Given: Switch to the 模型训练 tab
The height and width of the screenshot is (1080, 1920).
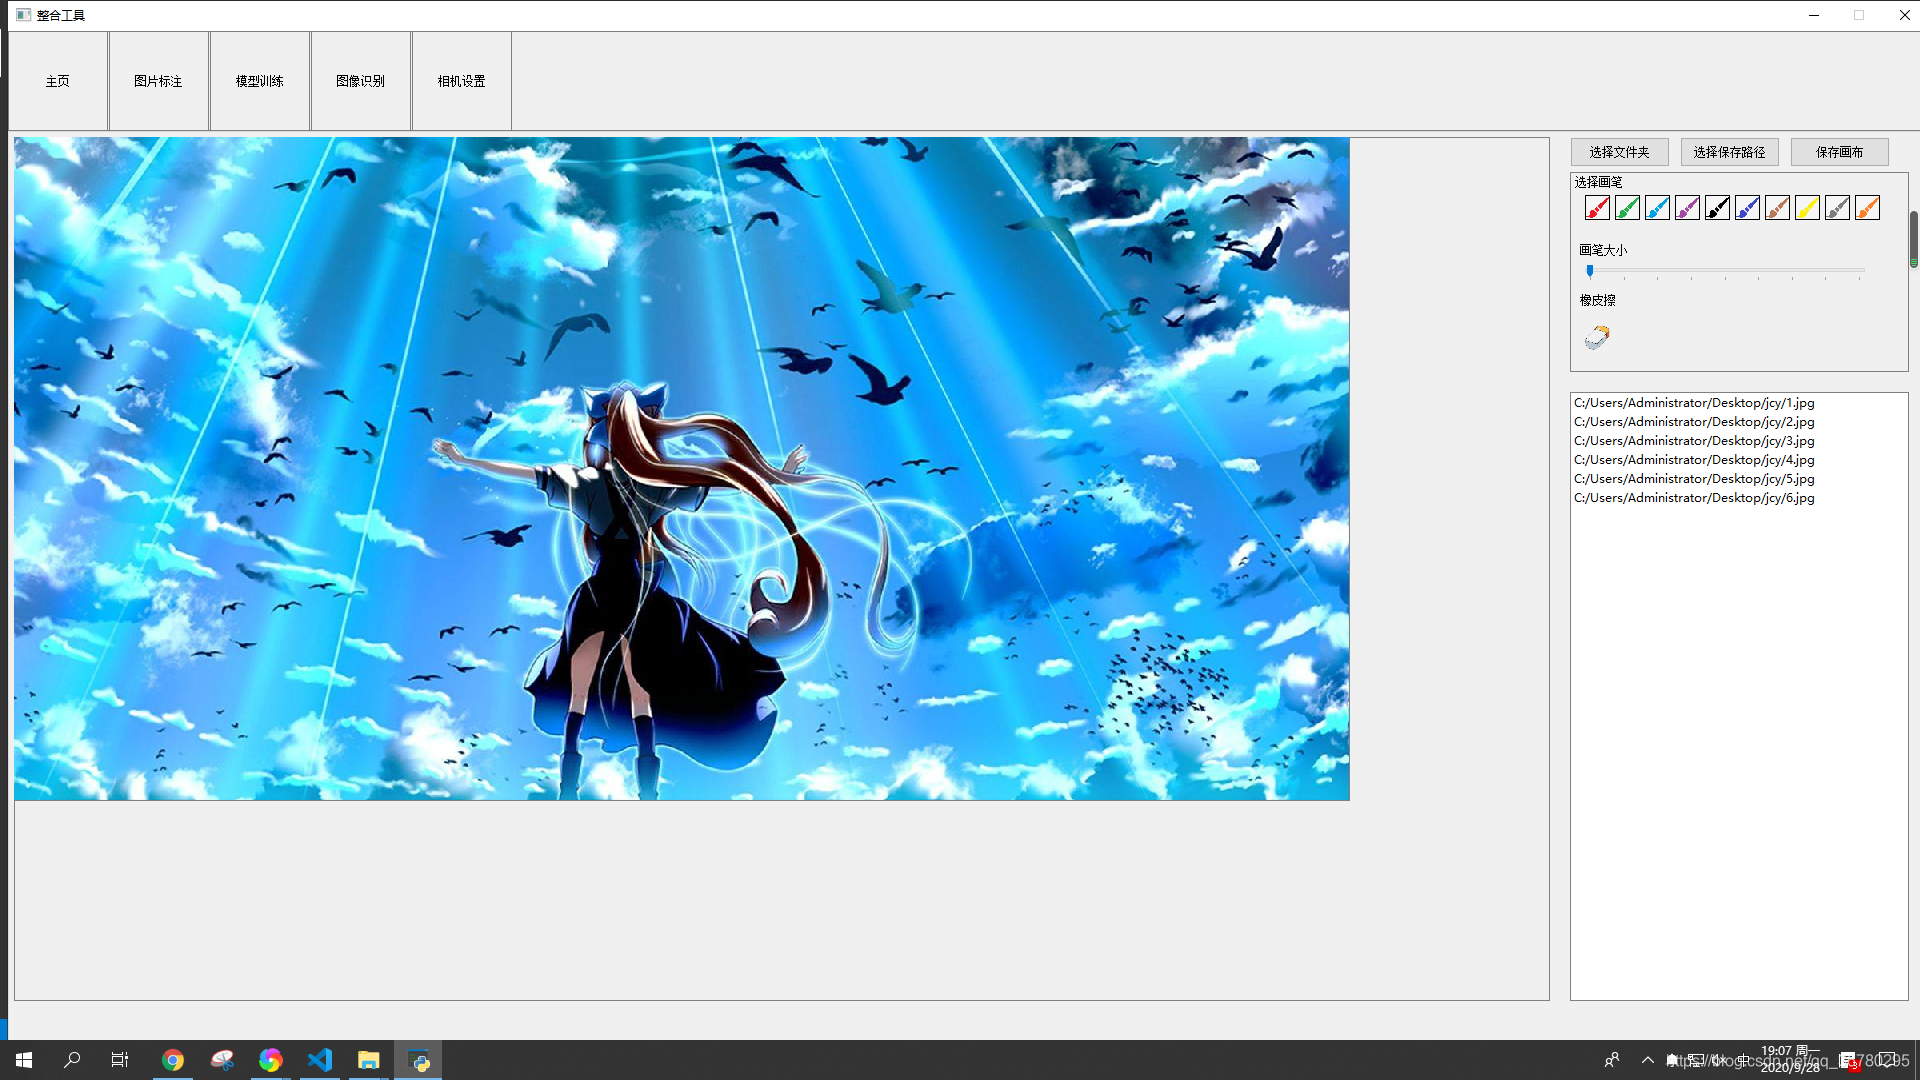Looking at the screenshot, I should pos(259,81).
